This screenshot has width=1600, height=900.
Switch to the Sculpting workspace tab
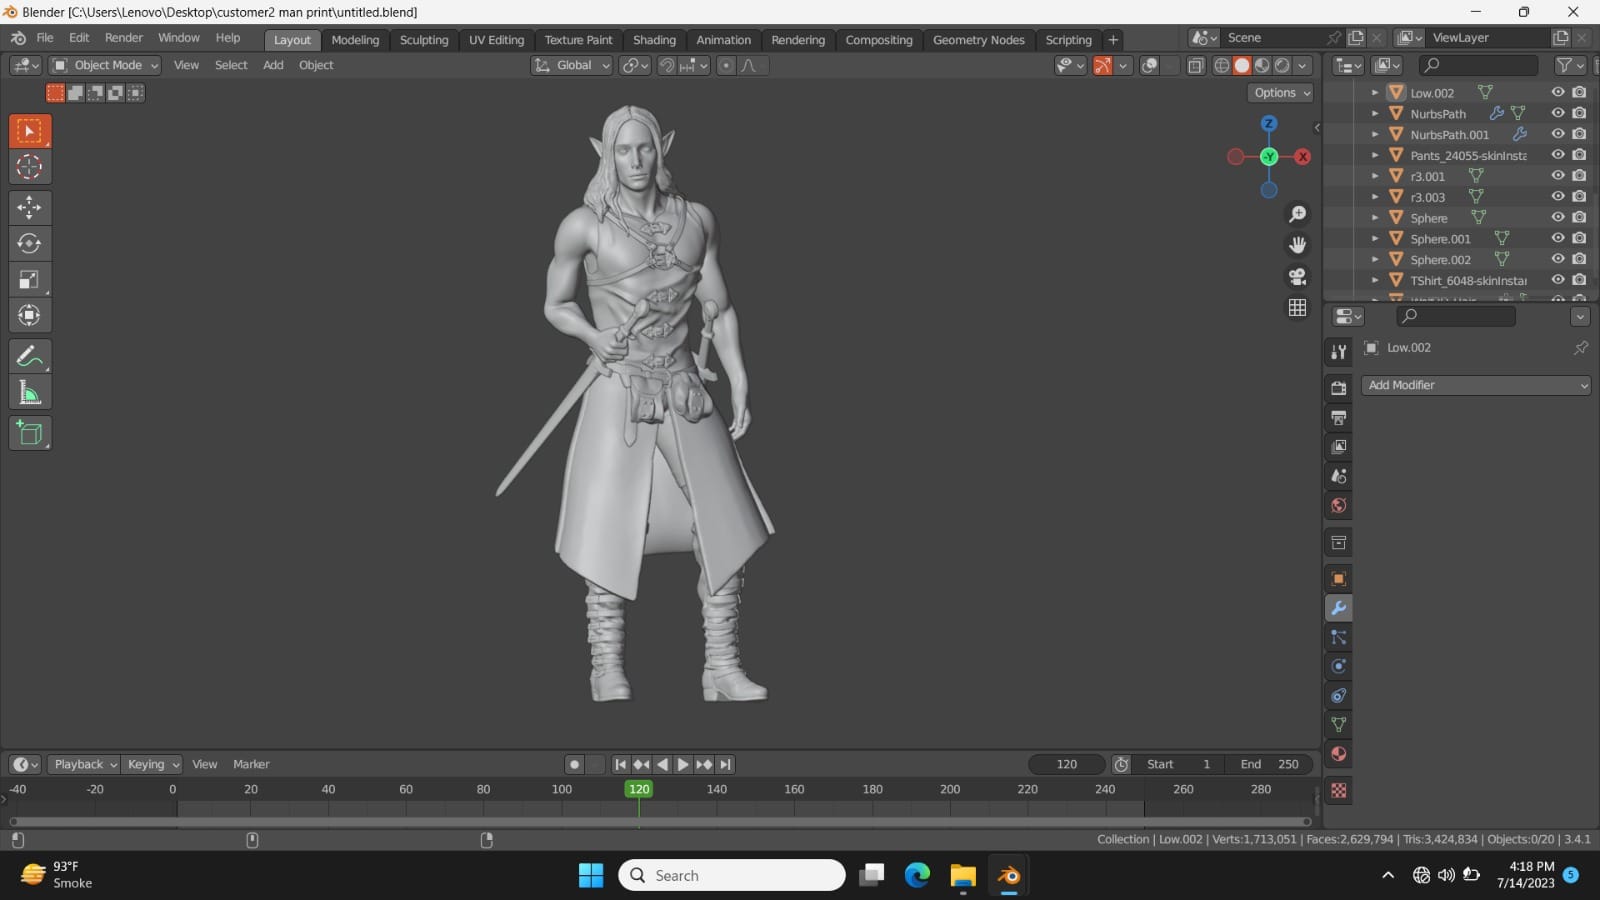click(424, 40)
